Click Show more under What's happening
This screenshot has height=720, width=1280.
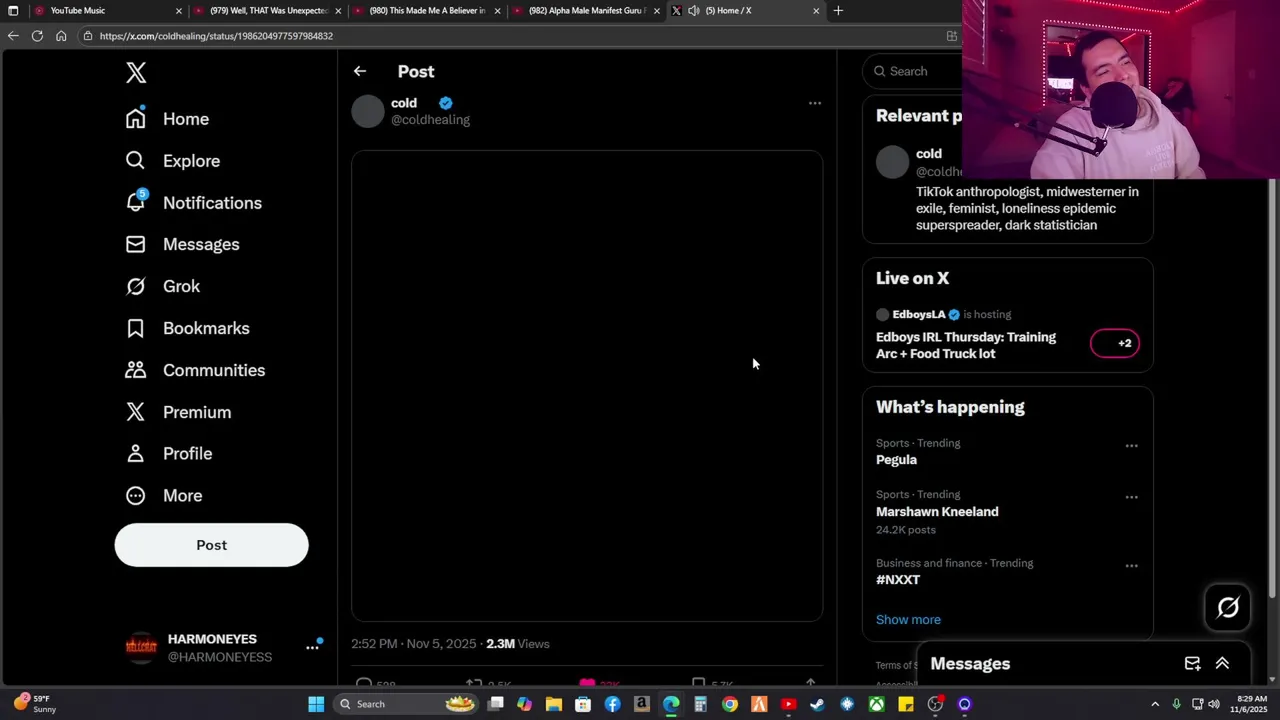click(908, 620)
